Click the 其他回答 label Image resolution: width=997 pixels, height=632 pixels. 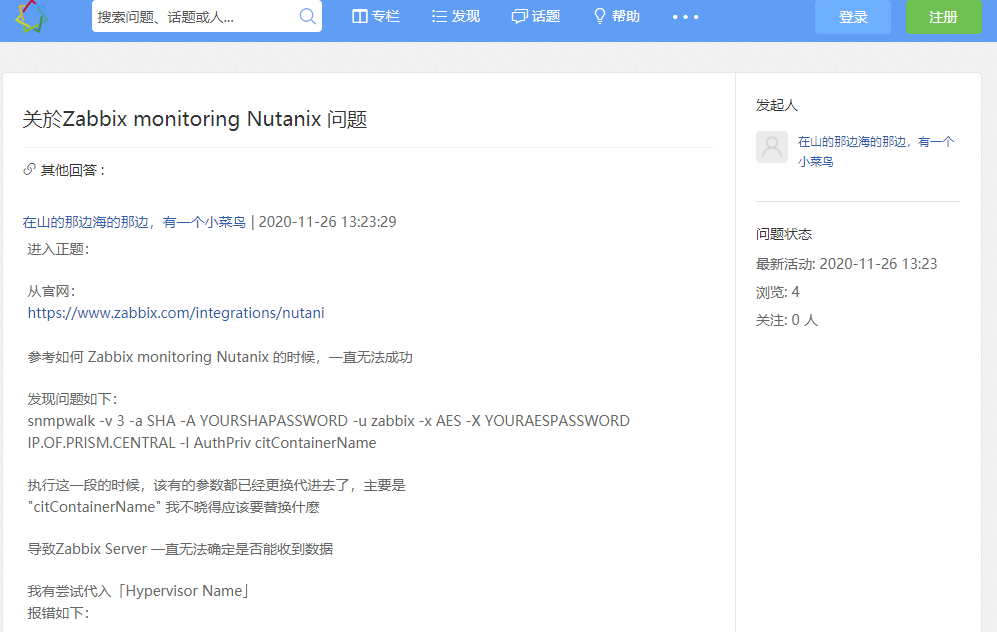tap(72, 170)
